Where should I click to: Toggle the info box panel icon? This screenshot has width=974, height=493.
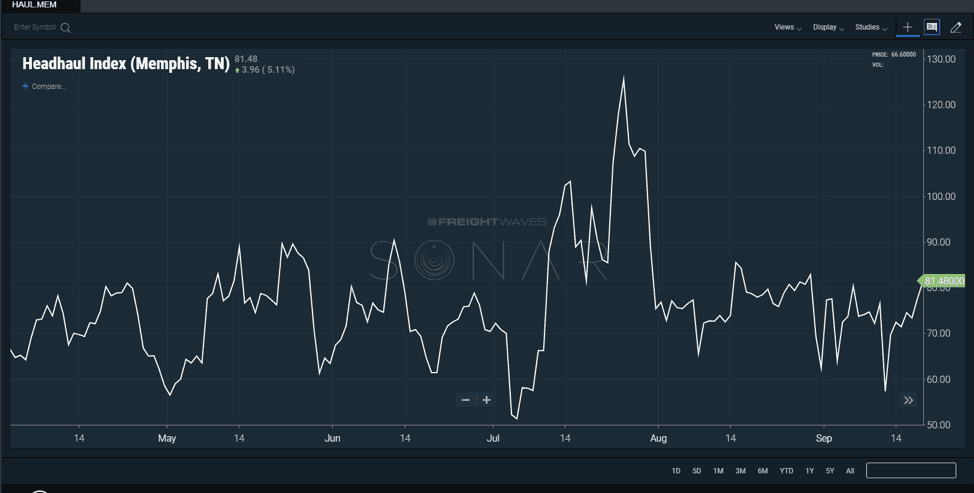click(x=932, y=28)
